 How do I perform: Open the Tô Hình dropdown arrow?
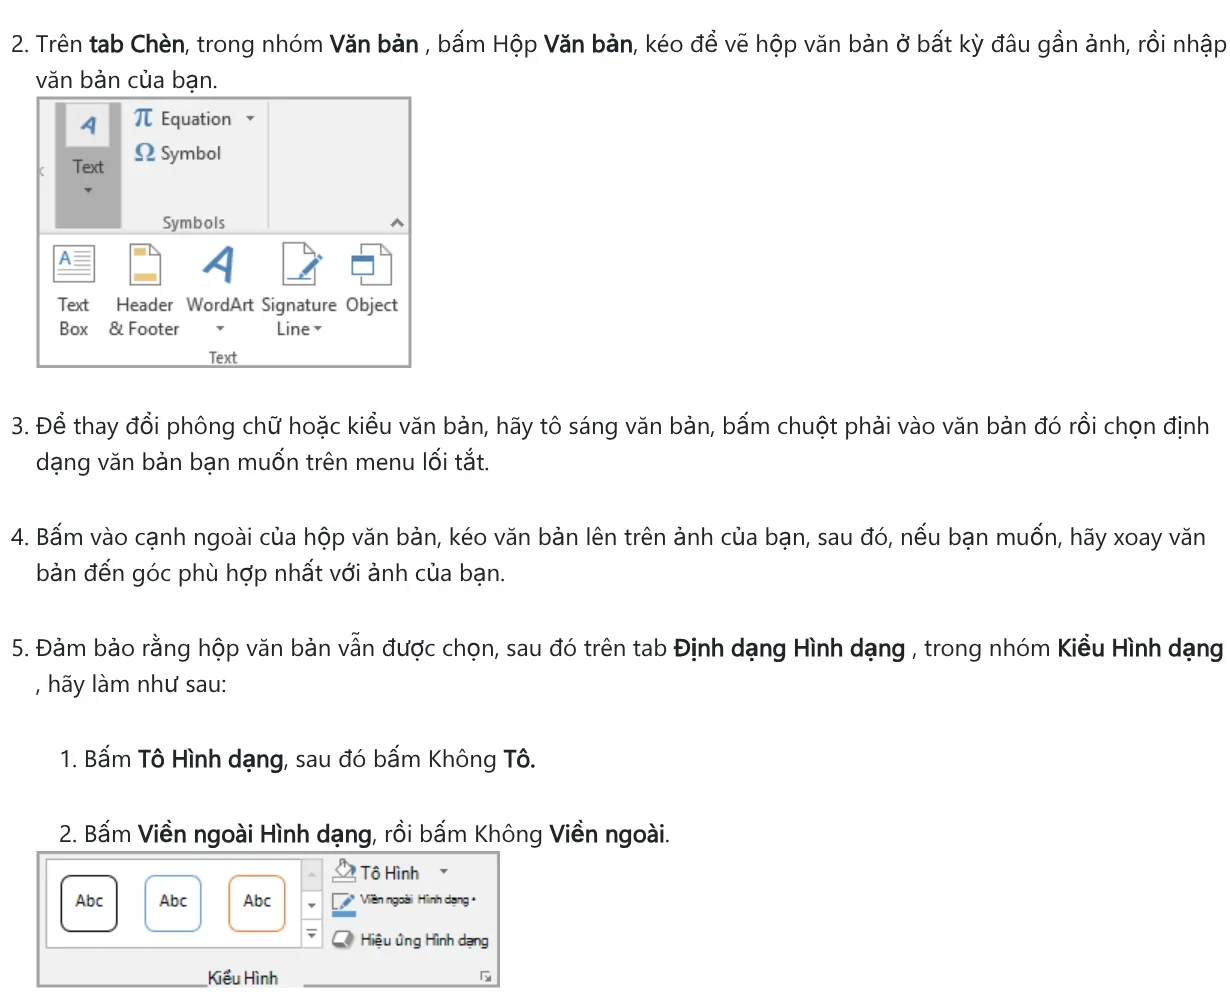click(444, 872)
